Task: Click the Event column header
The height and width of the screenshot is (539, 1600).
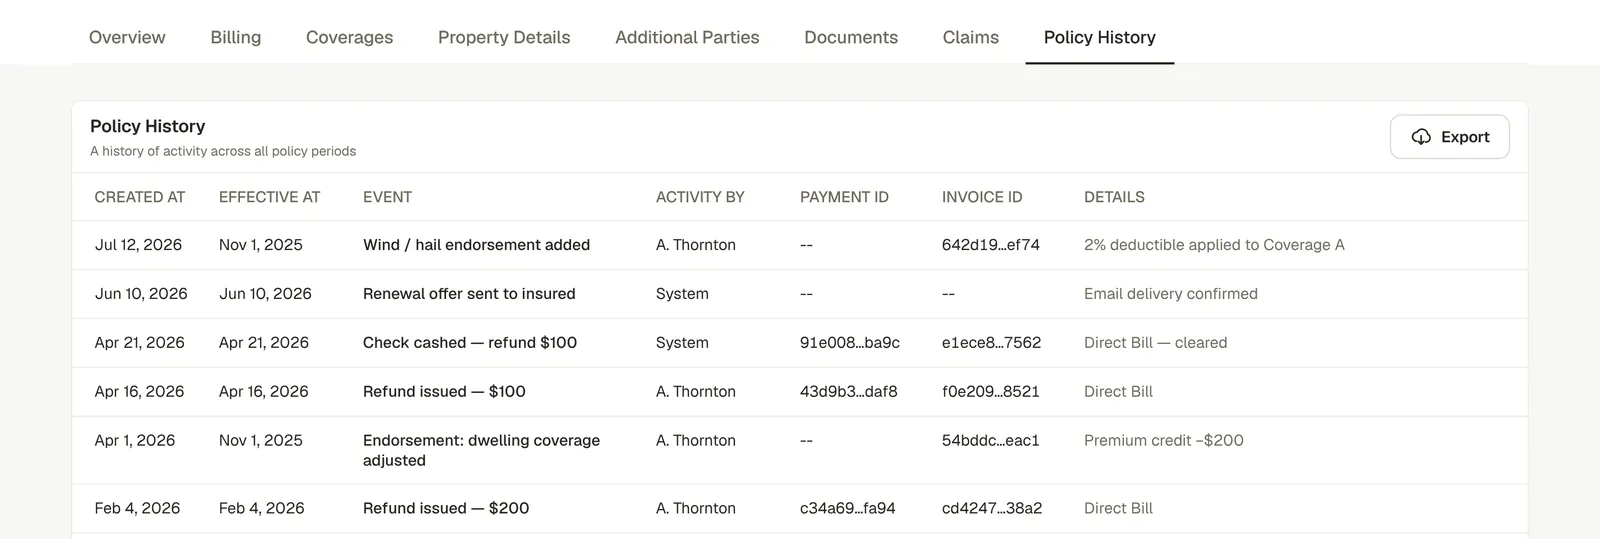Action: (x=388, y=197)
